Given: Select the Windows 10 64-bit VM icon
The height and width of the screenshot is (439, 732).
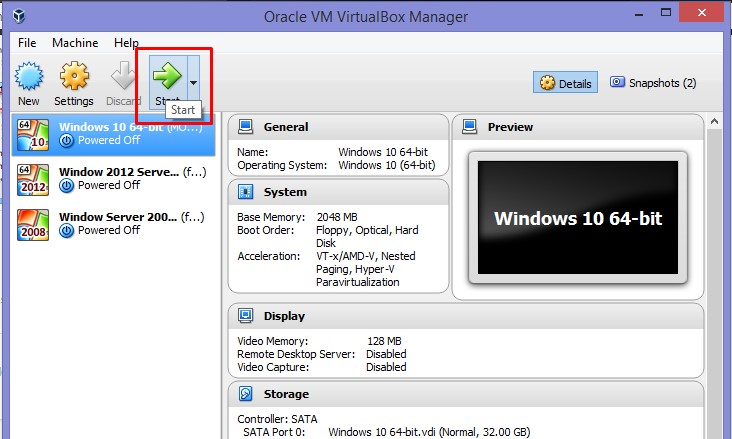Looking at the screenshot, I should coord(33,134).
